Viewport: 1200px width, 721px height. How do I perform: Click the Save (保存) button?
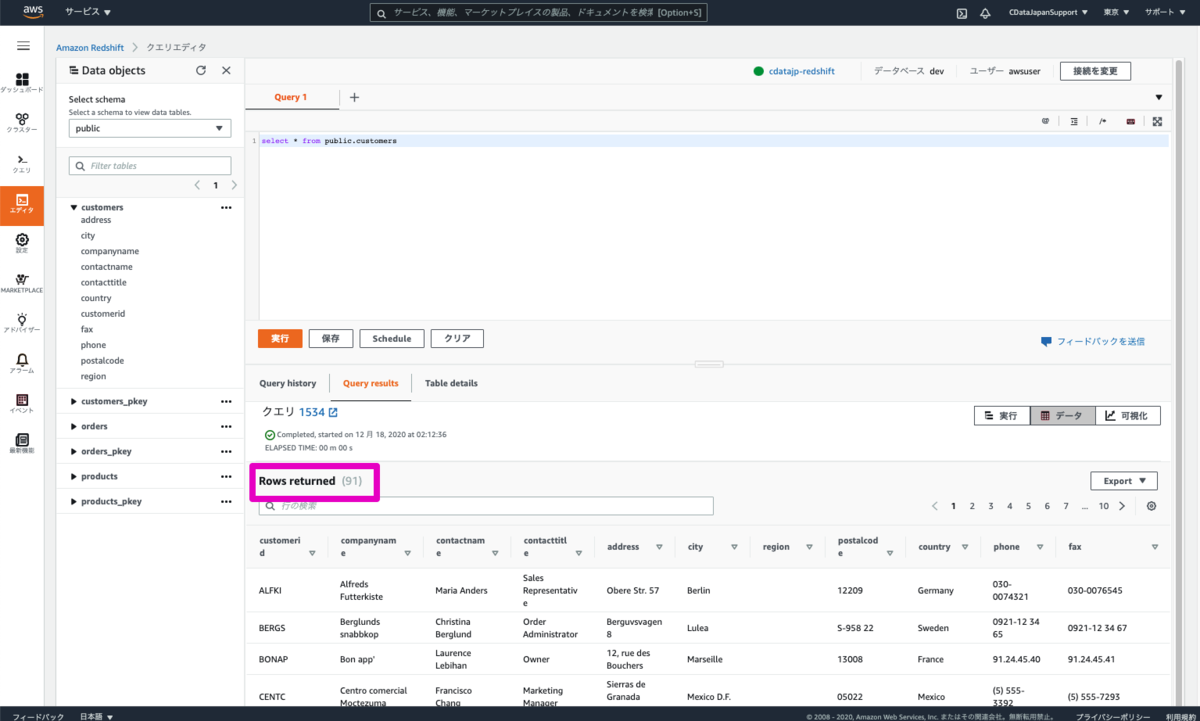tap(331, 339)
